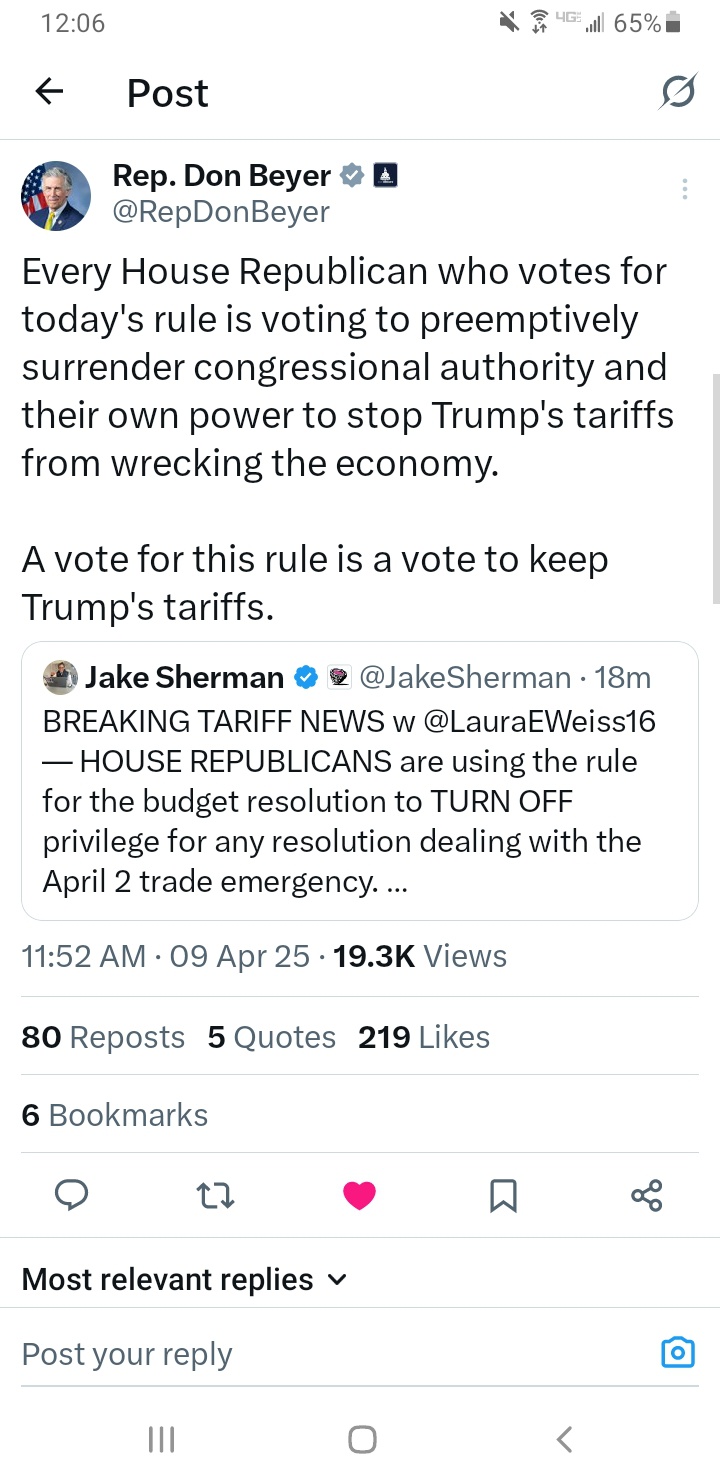
Task: Open the @RepDonBeyer handle link
Action: (221, 212)
